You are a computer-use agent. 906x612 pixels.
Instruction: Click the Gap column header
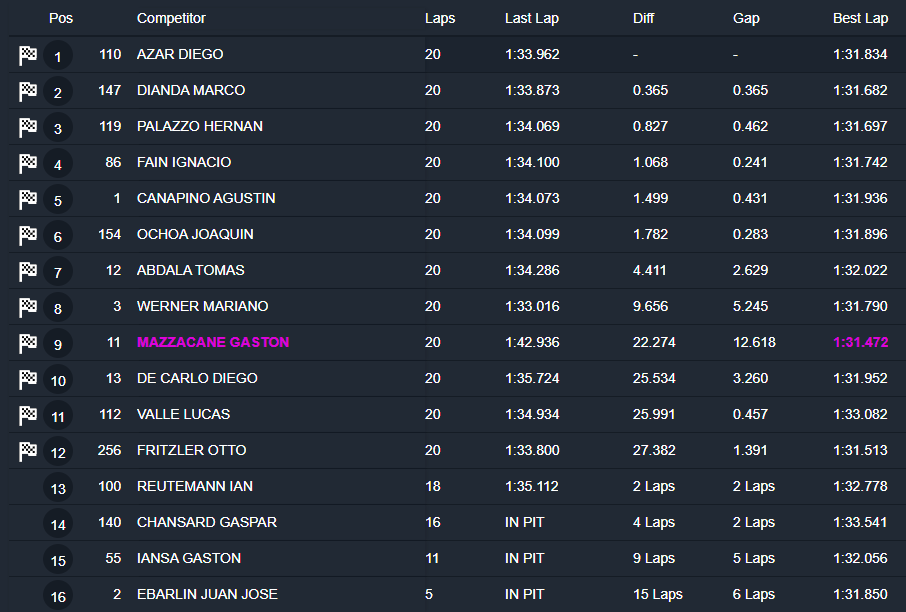(747, 19)
